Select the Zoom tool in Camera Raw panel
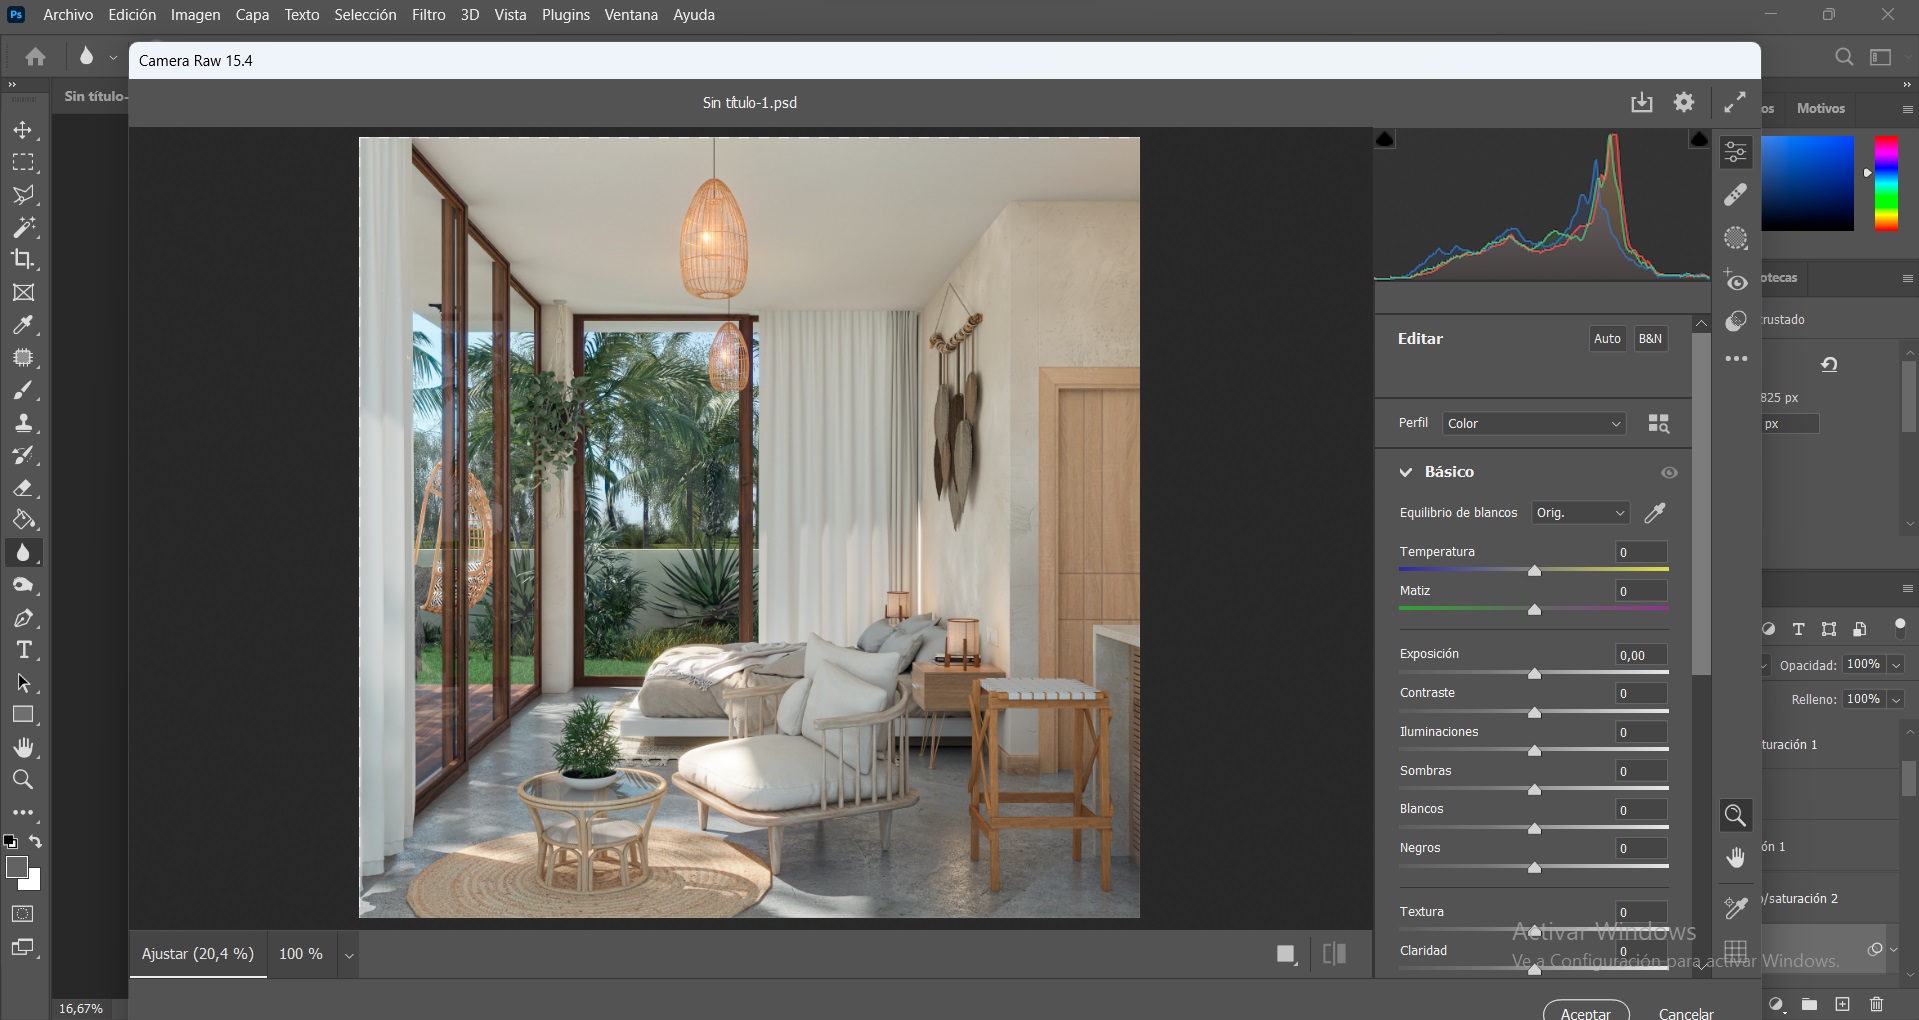 tap(1736, 815)
